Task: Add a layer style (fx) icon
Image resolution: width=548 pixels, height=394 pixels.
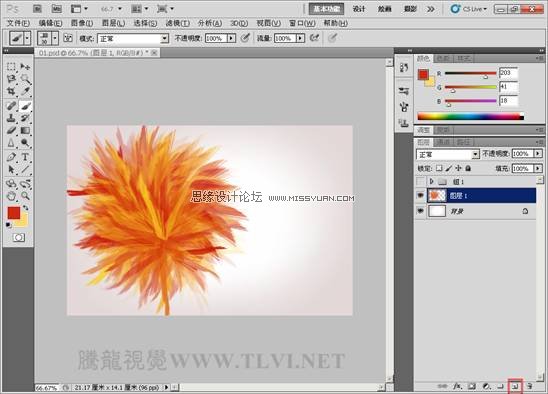Action: point(457,386)
